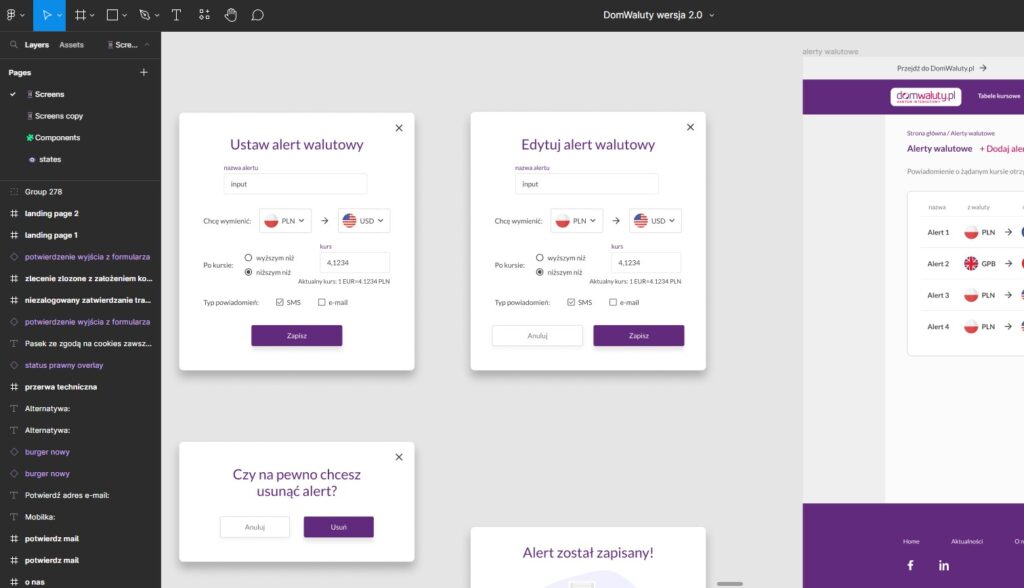Select the Frame tool
This screenshot has width=1024, height=588.
(80, 15)
